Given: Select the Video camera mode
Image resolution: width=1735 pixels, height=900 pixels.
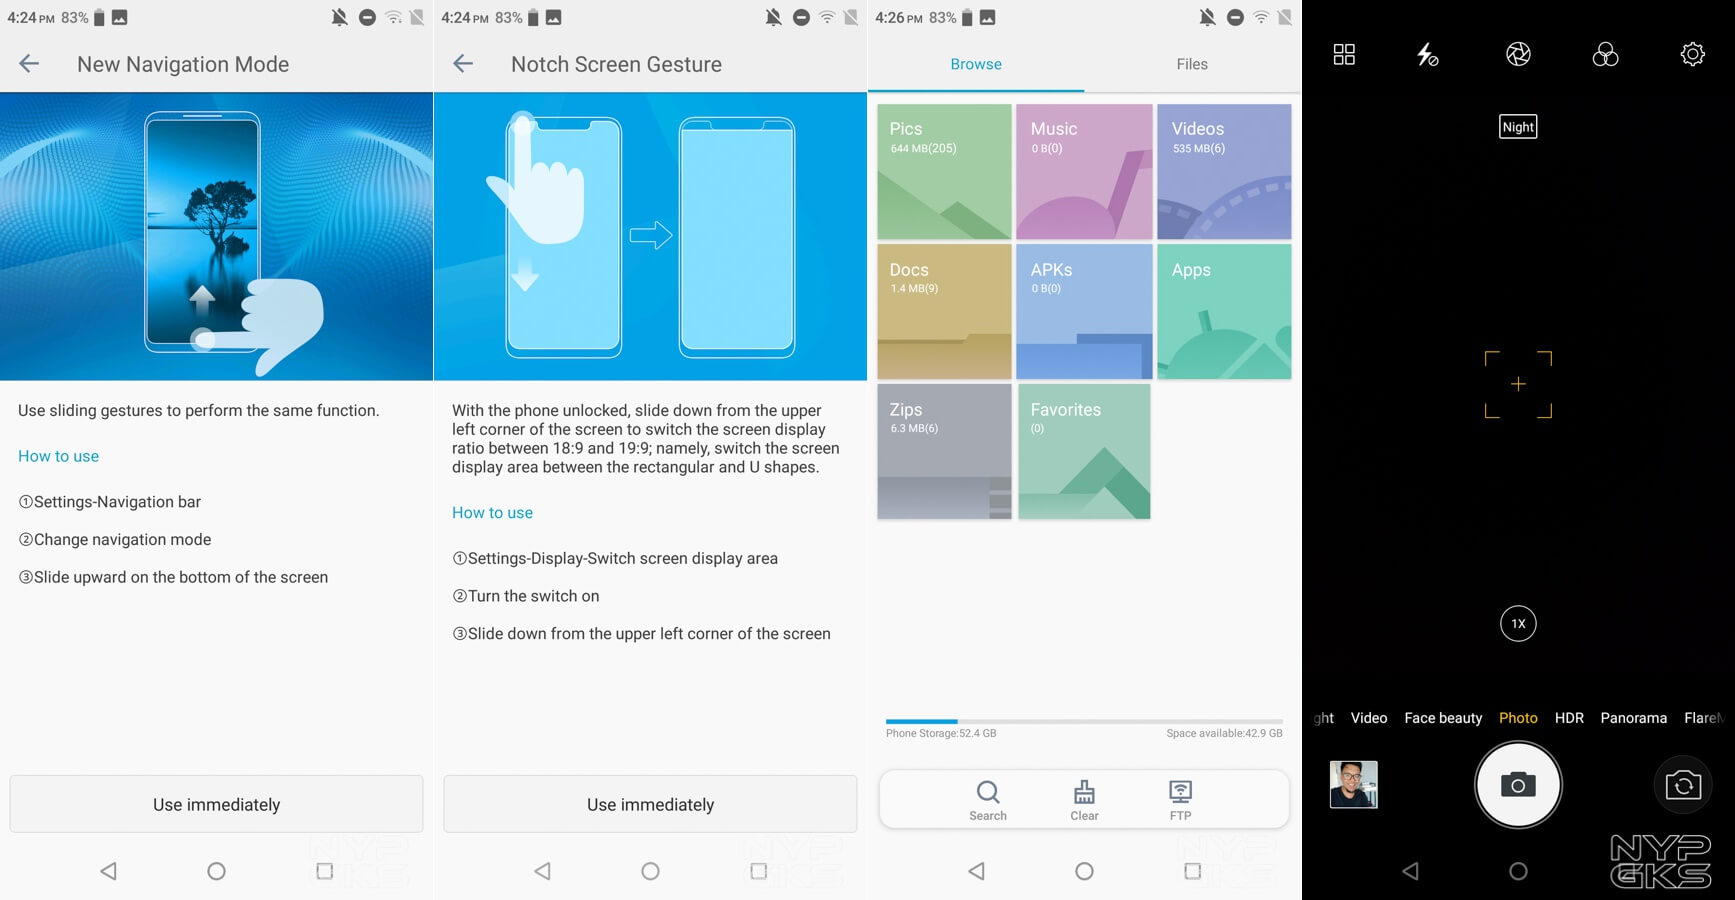Looking at the screenshot, I should click(x=1368, y=718).
